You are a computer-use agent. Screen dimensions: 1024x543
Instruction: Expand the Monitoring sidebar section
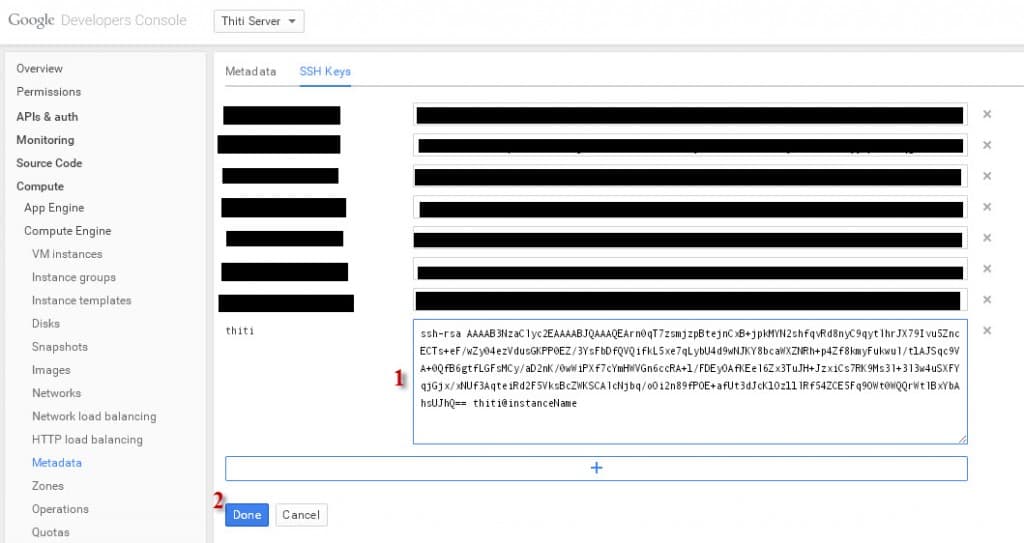[x=45, y=140]
